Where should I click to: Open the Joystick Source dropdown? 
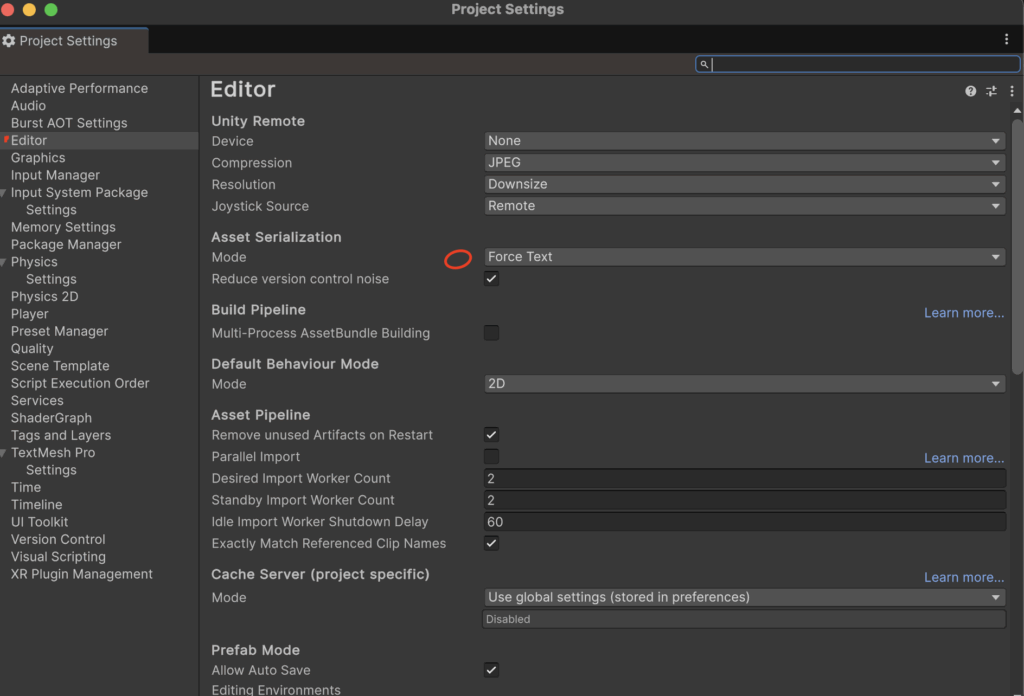744,206
